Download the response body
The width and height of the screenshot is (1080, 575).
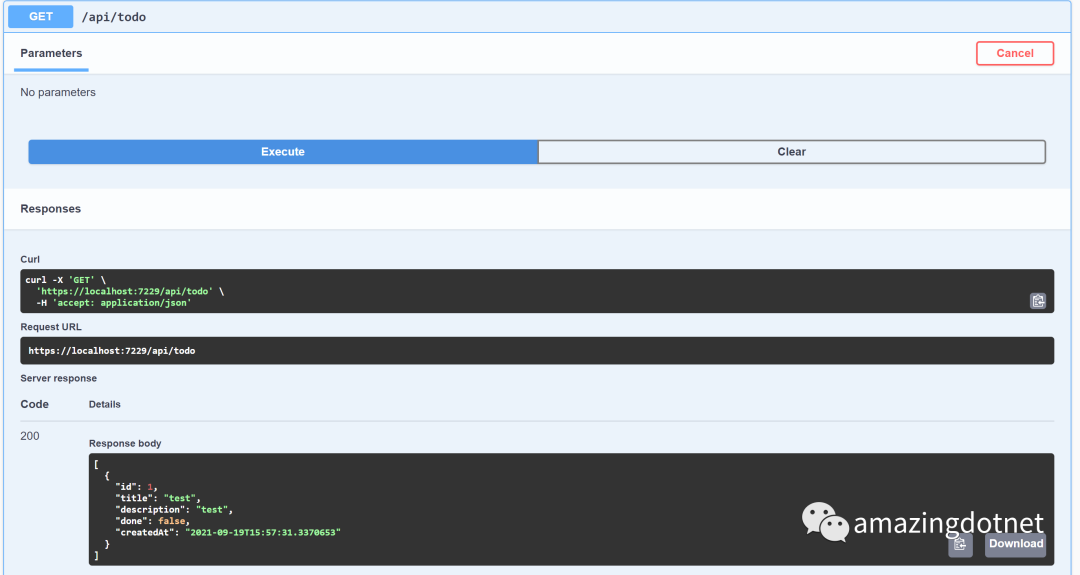(x=1015, y=544)
